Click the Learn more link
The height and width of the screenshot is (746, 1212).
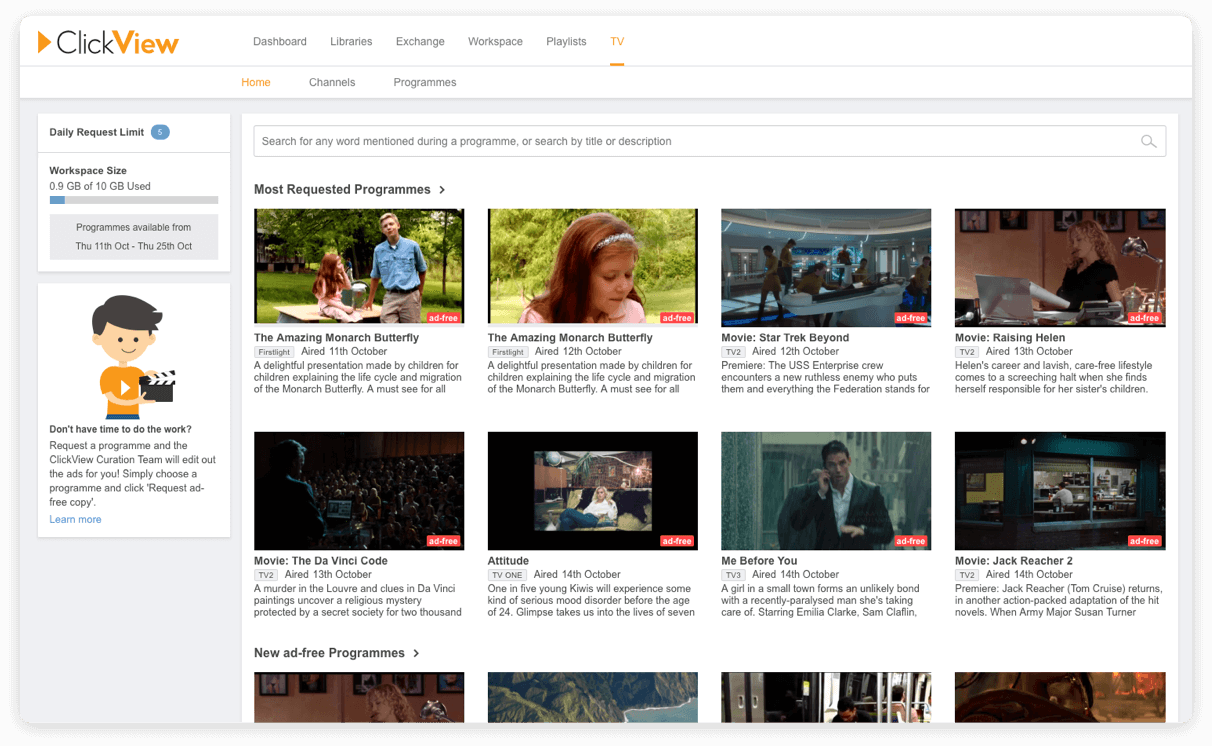[75, 520]
